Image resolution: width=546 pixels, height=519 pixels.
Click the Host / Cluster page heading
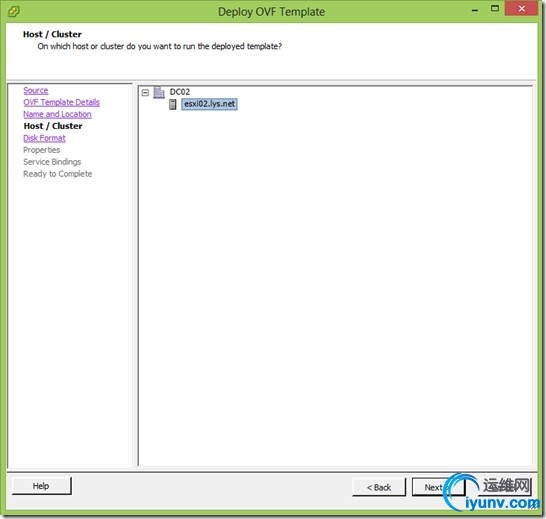tap(52, 34)
